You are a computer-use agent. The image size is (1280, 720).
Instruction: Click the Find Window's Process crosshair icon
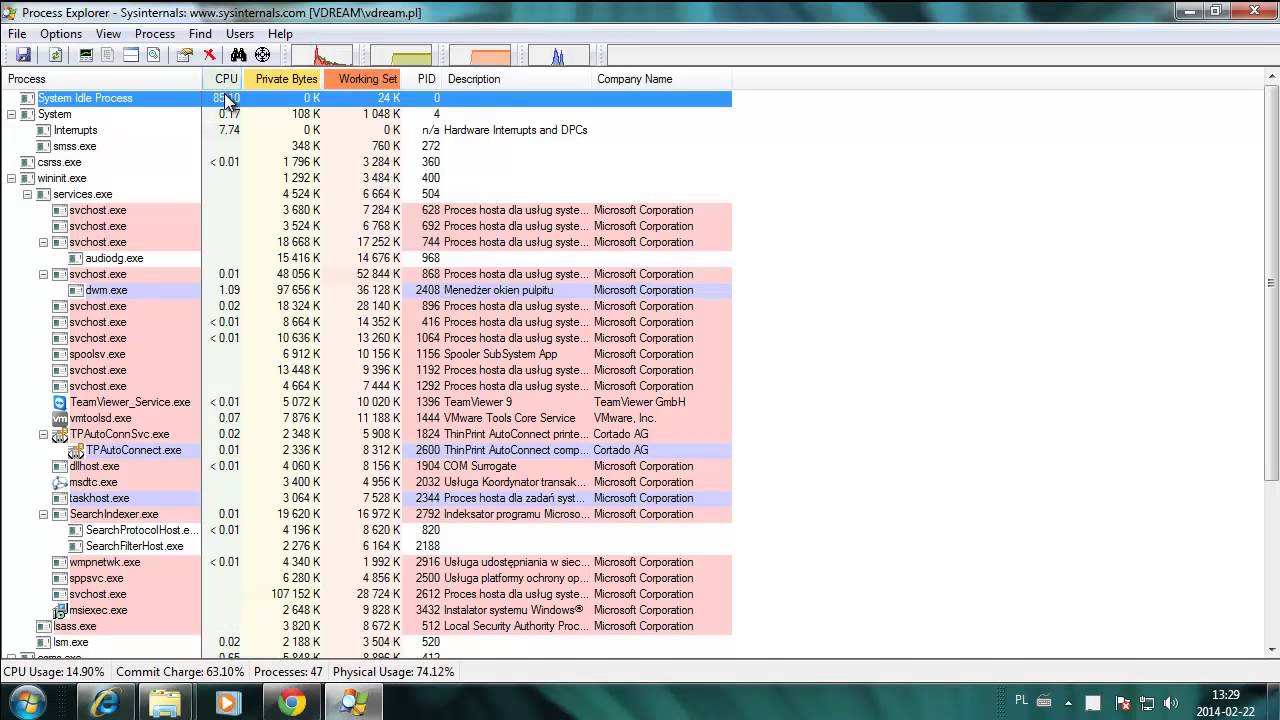click(262, 55)
